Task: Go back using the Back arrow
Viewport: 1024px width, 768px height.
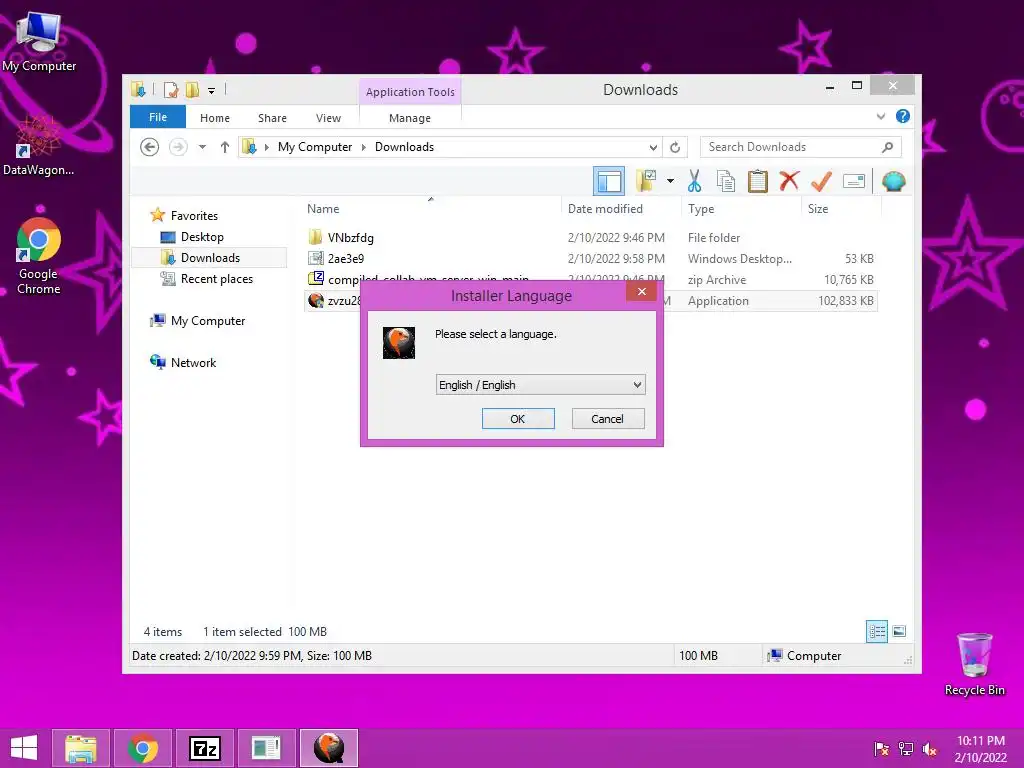Action: coord(150,147)
